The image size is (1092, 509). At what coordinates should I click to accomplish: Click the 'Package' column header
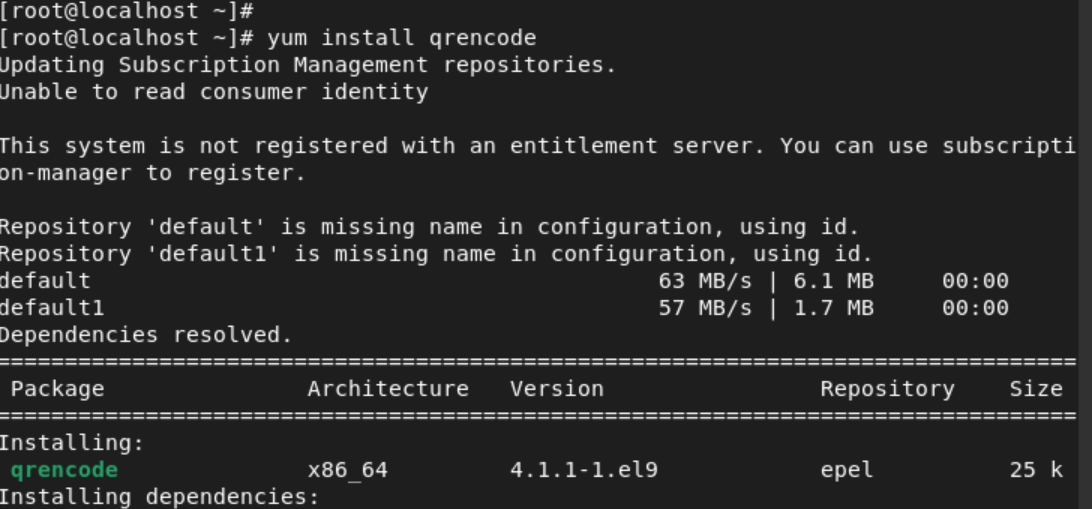point(58,389)
